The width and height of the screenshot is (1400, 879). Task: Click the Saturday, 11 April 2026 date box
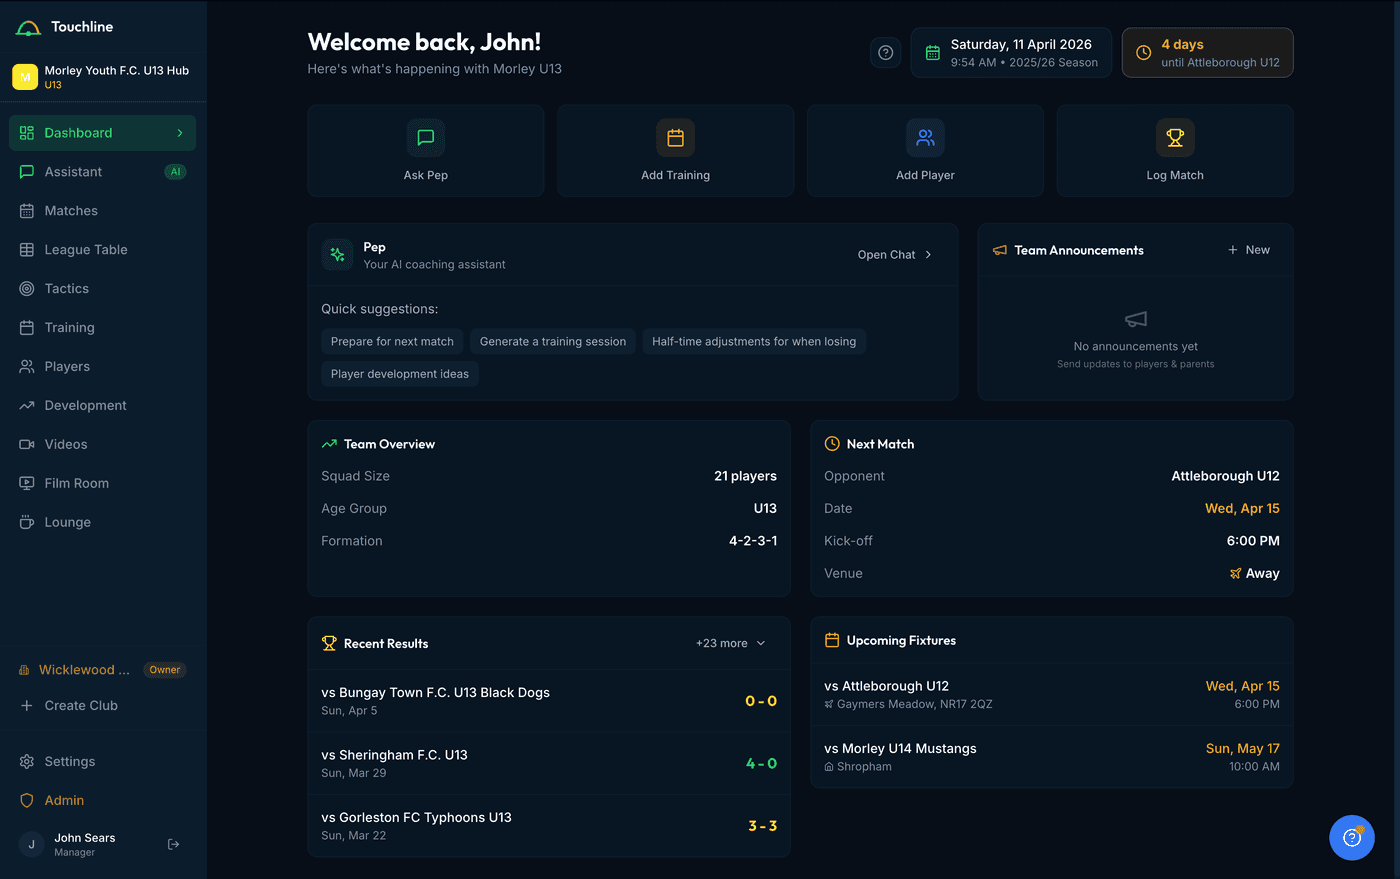[x=1011, y=53]
